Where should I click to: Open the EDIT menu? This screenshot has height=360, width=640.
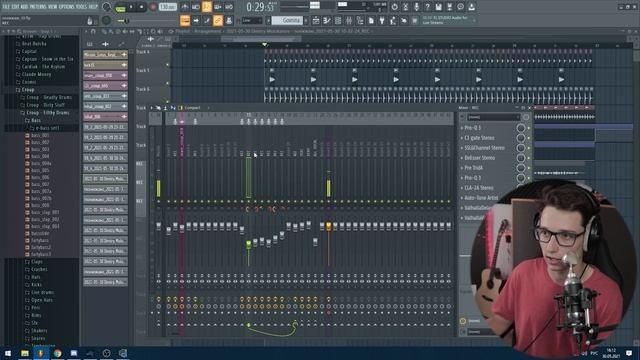coord(15,7)
